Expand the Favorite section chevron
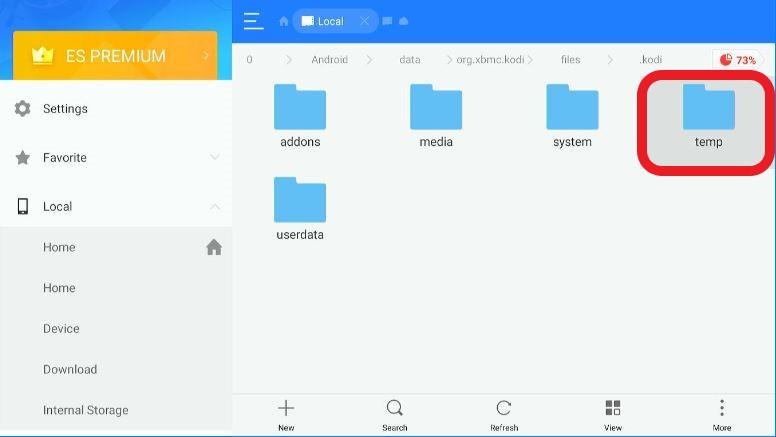776x437 pixels. 214,157
